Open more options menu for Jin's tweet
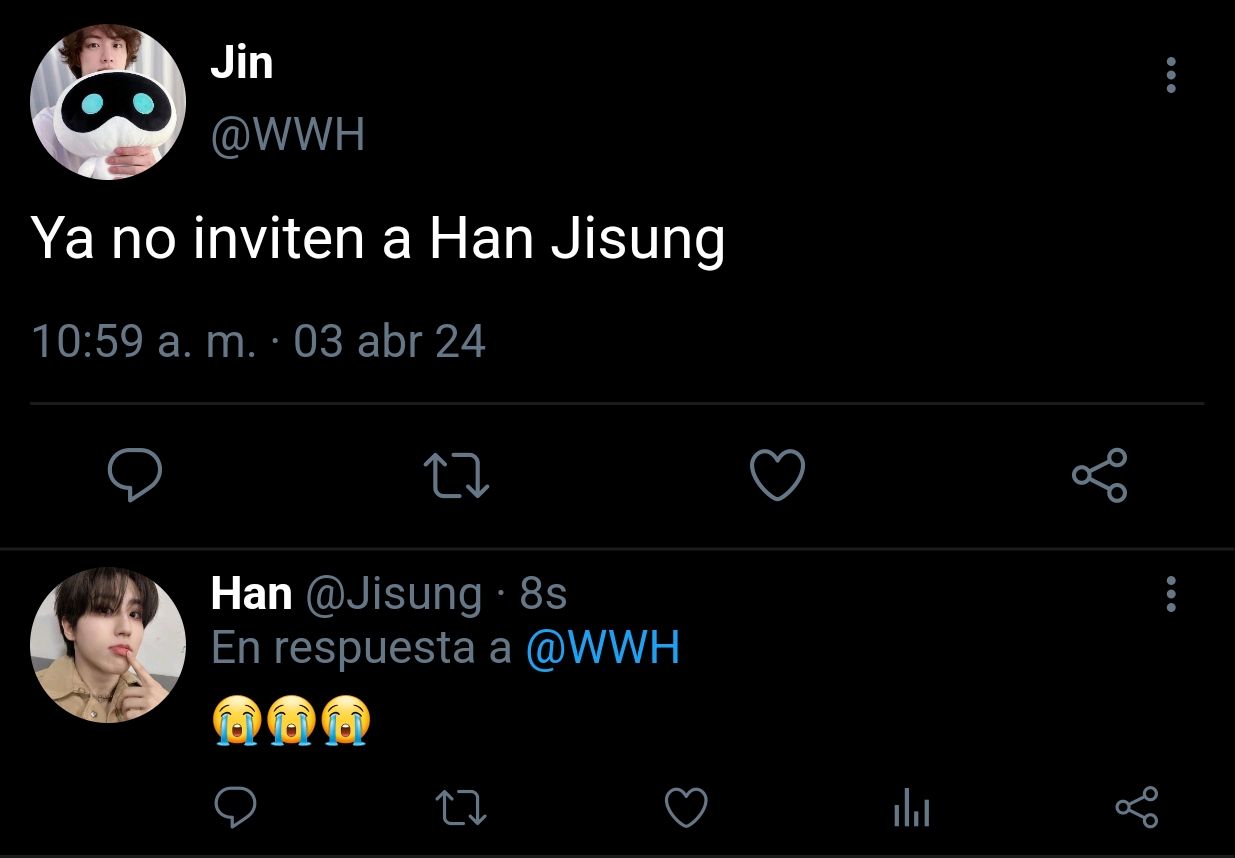 pyautogui.click(x=1171, y=75)
